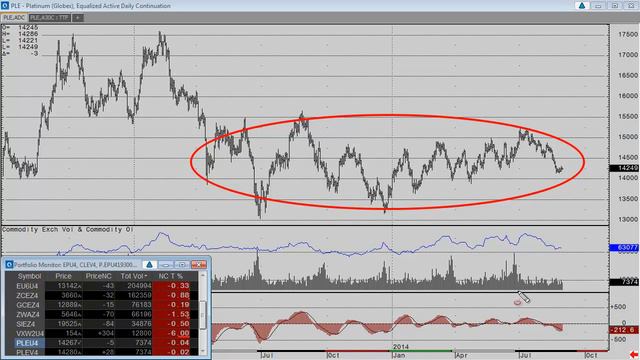Select the ZCEZ4 symbol row
This screenshot has height=360, width=640.
click(x=27, y=296)
